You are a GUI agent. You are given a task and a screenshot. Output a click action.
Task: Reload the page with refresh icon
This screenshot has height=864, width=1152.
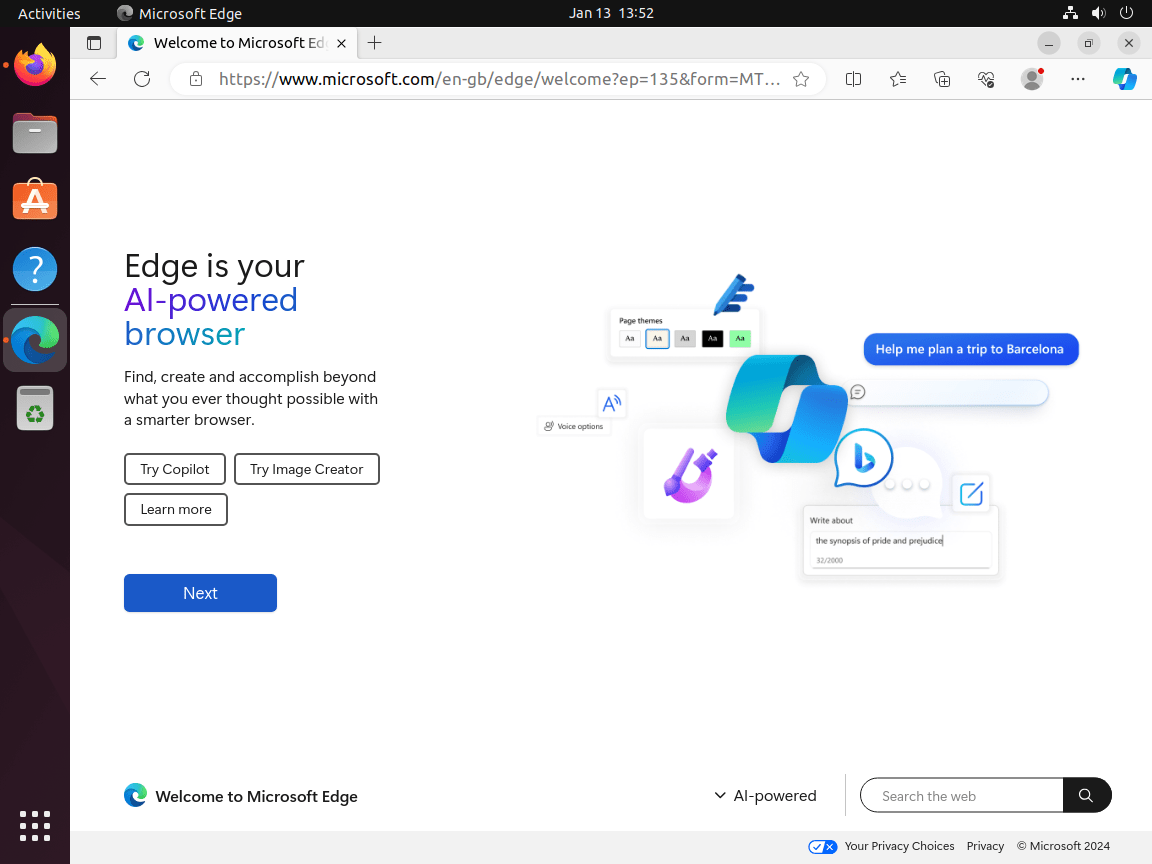click(142, 79)
